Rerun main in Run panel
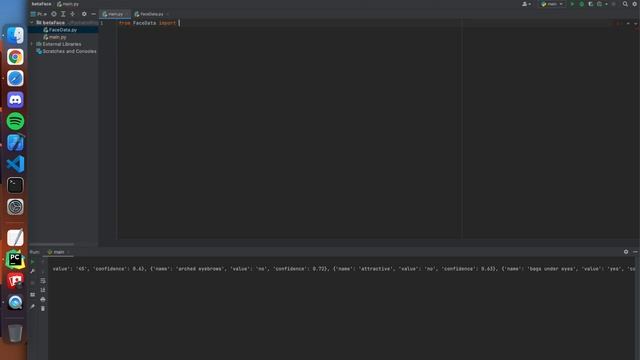Viewport: 640px width, 360px height. pos(33,262)
